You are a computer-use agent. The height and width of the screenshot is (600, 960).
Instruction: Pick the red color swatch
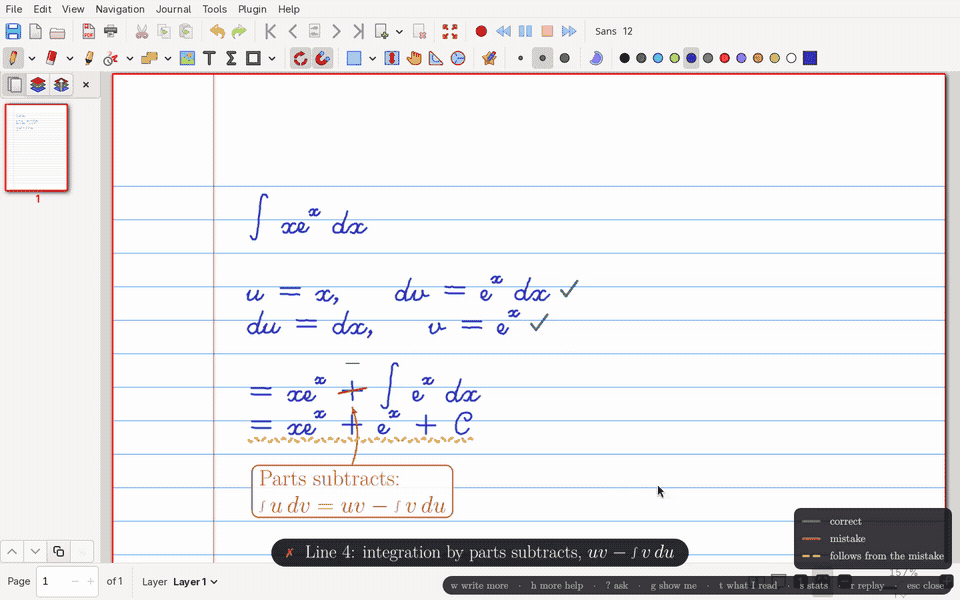[x=725, y=58]
